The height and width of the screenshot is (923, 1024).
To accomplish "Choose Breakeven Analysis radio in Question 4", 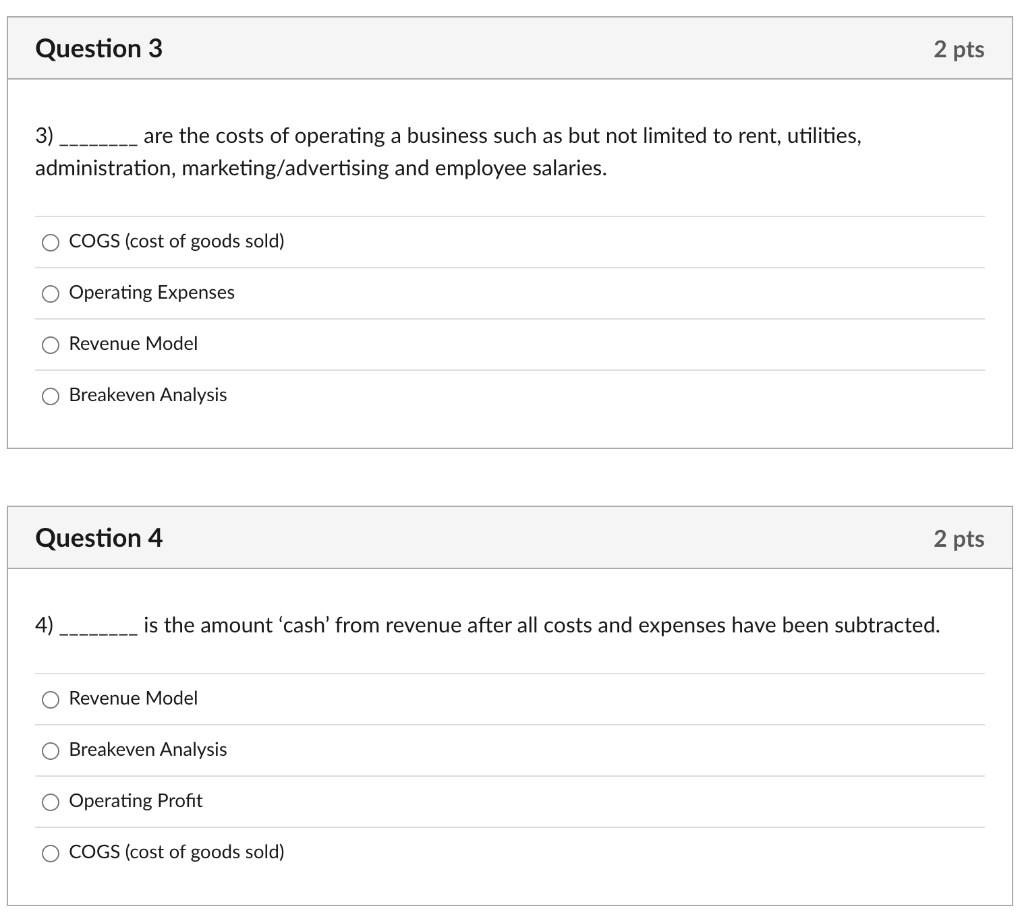I will pos(50,750).
